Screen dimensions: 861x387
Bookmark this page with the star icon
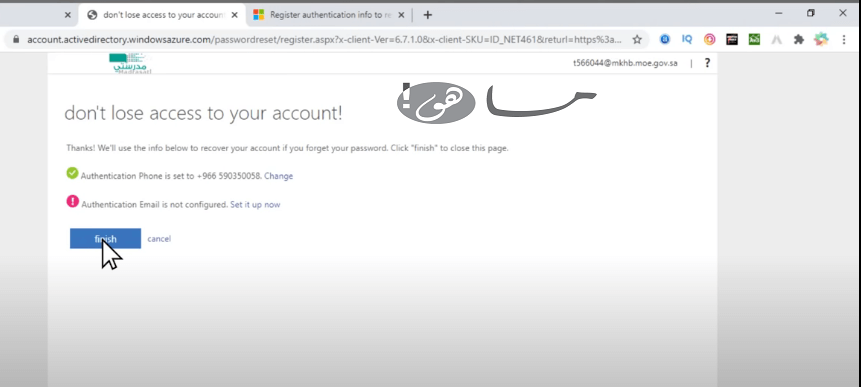point(637,40)
